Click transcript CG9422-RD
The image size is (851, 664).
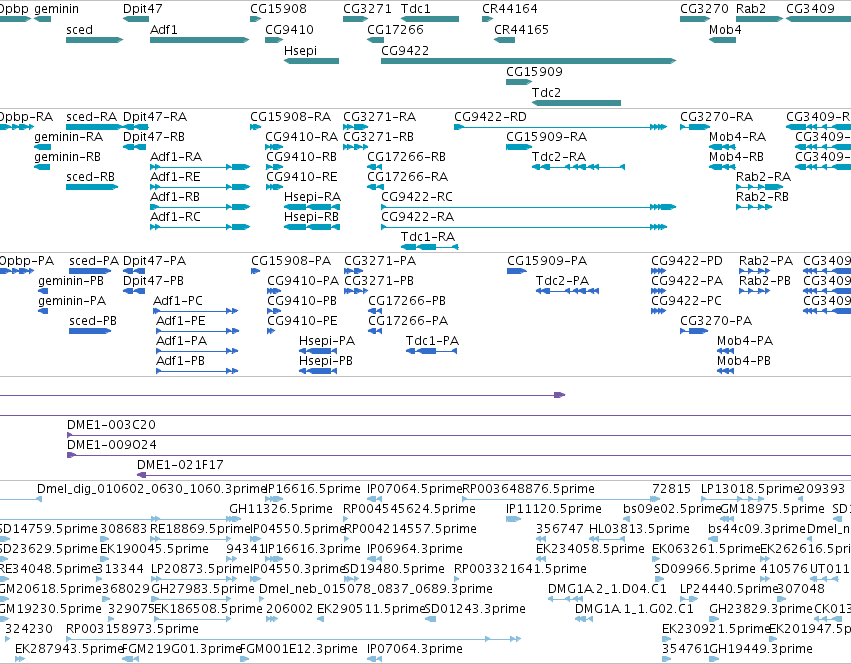pos(560,127)
